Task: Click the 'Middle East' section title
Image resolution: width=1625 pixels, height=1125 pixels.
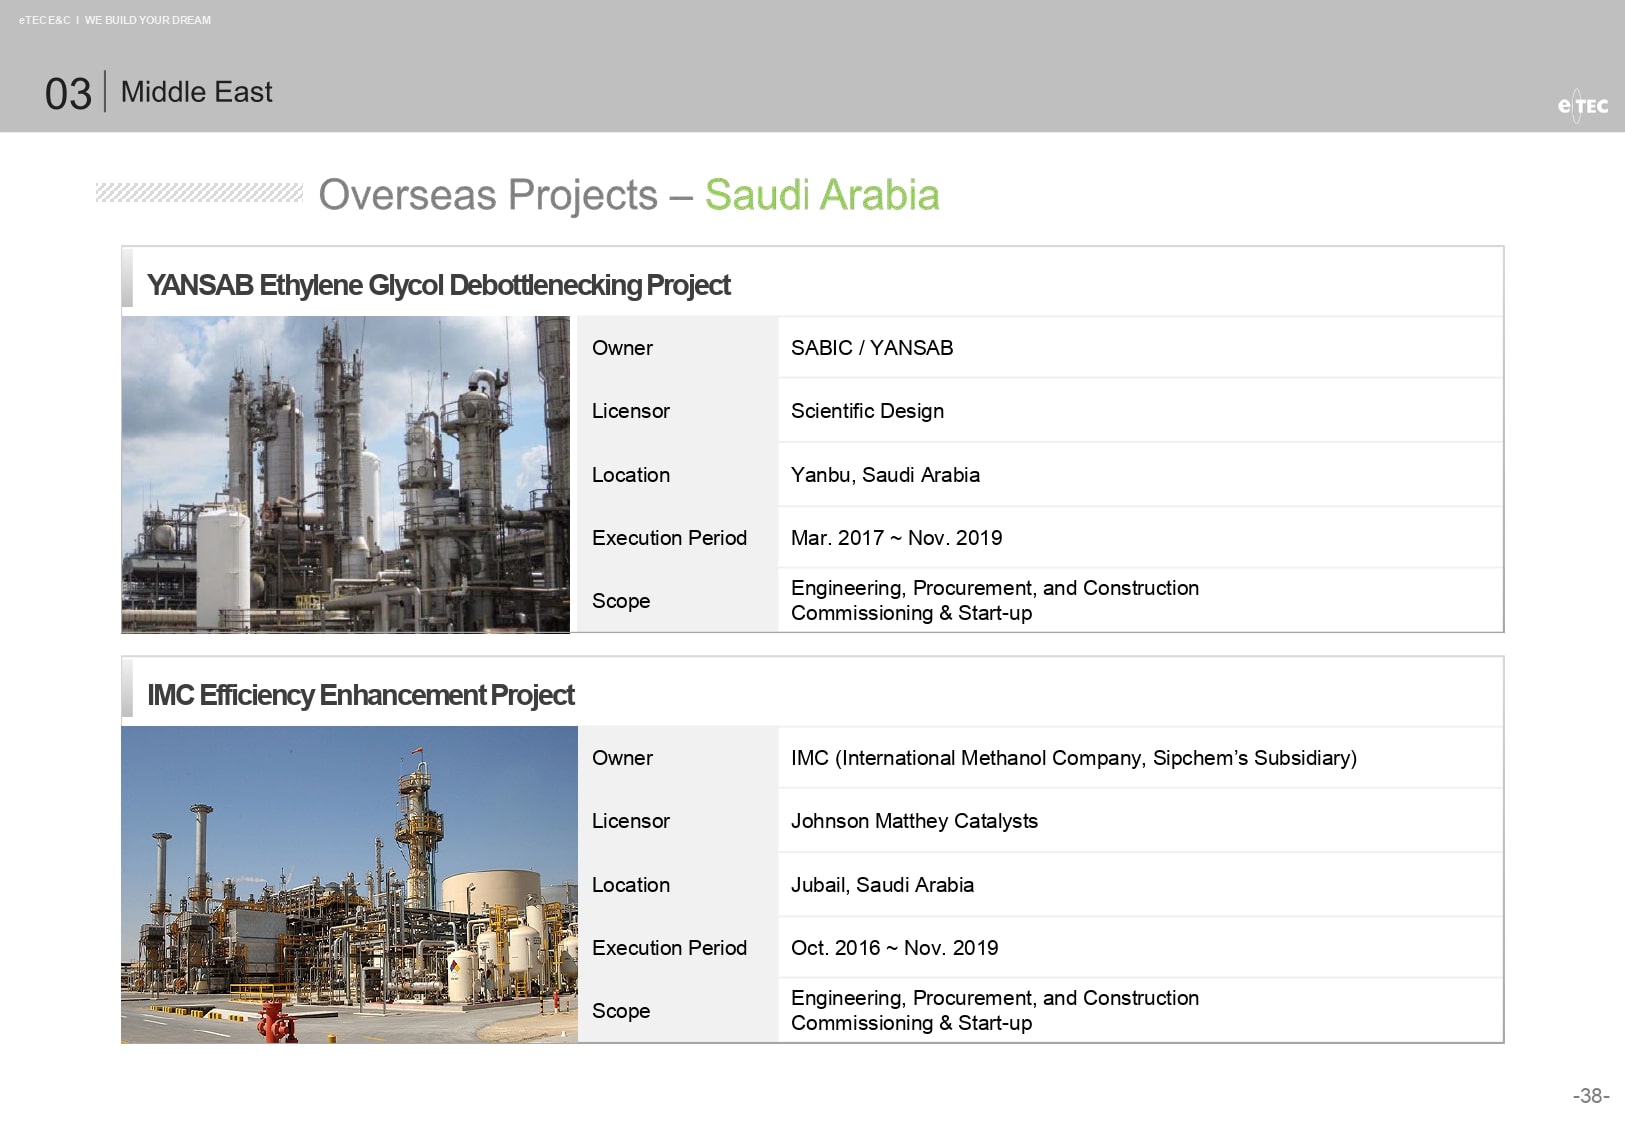Action: pyautogui.click(x=196, y=92)
